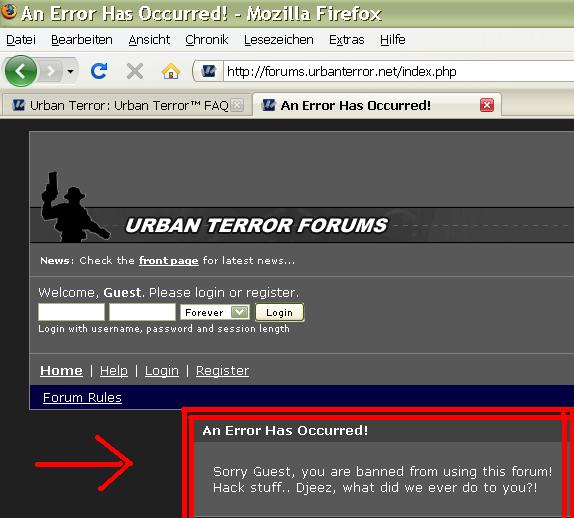Go back with the green arrow button
The height and width of the screenshot is (518, 574).
point(20,71)
